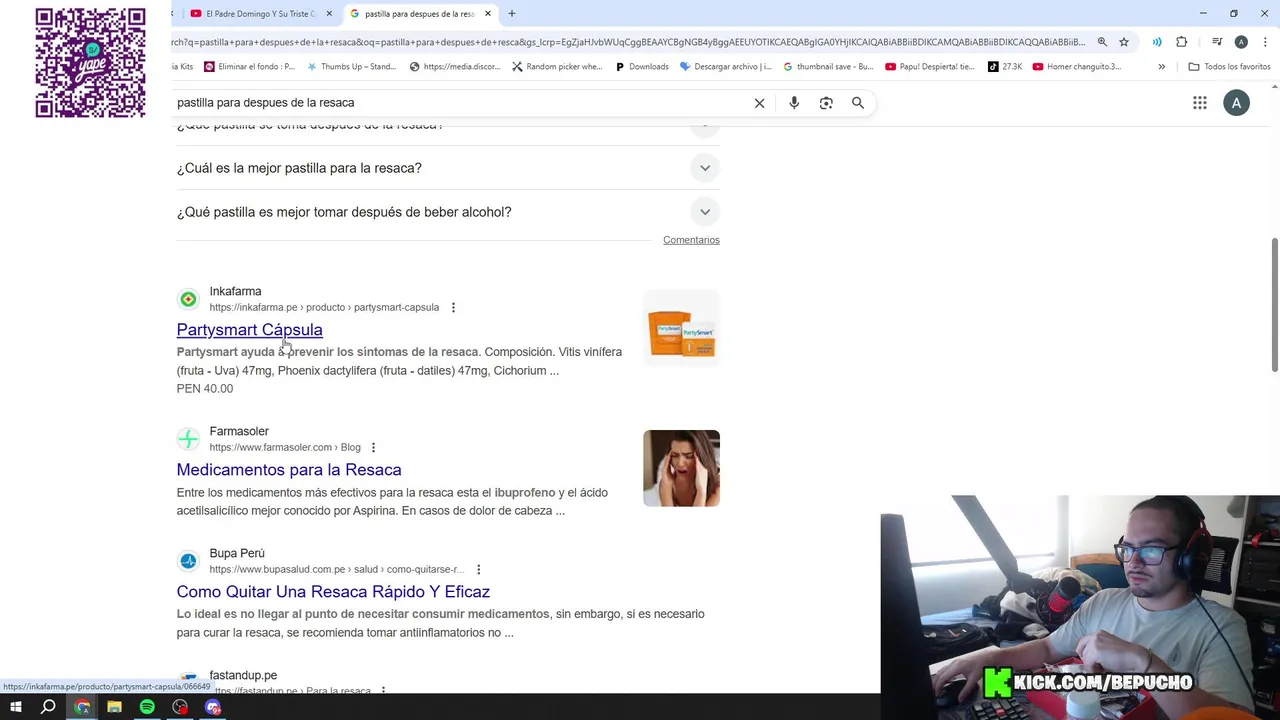This screenshot has height=720, width=1280.
Task: Bookmark this page with the star icon
Action: point(1124,42)
